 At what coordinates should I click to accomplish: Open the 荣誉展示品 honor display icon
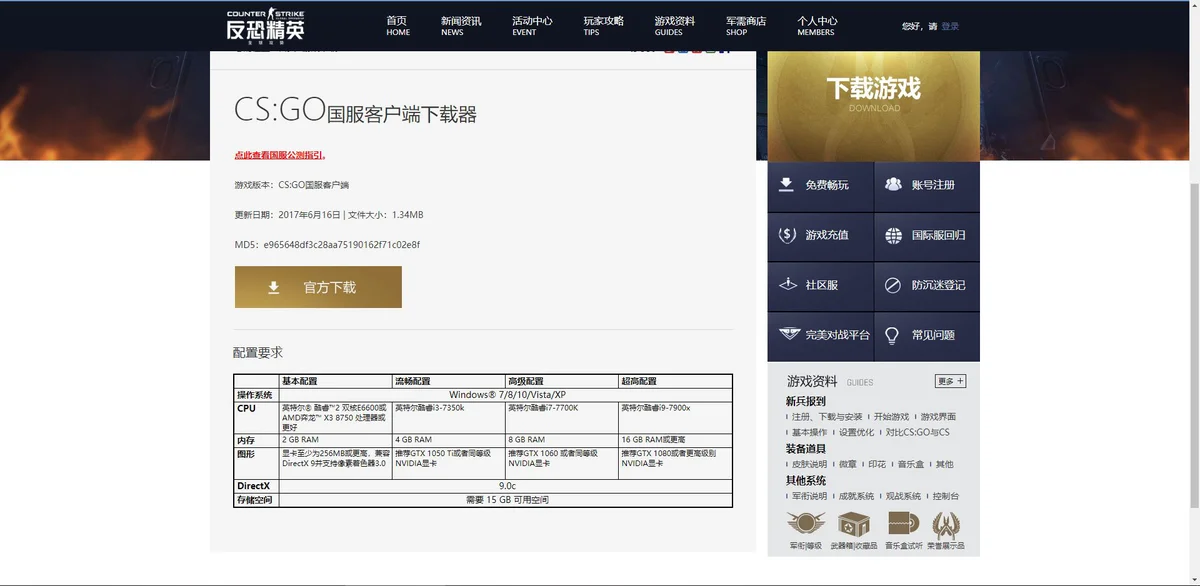point(946,524)
